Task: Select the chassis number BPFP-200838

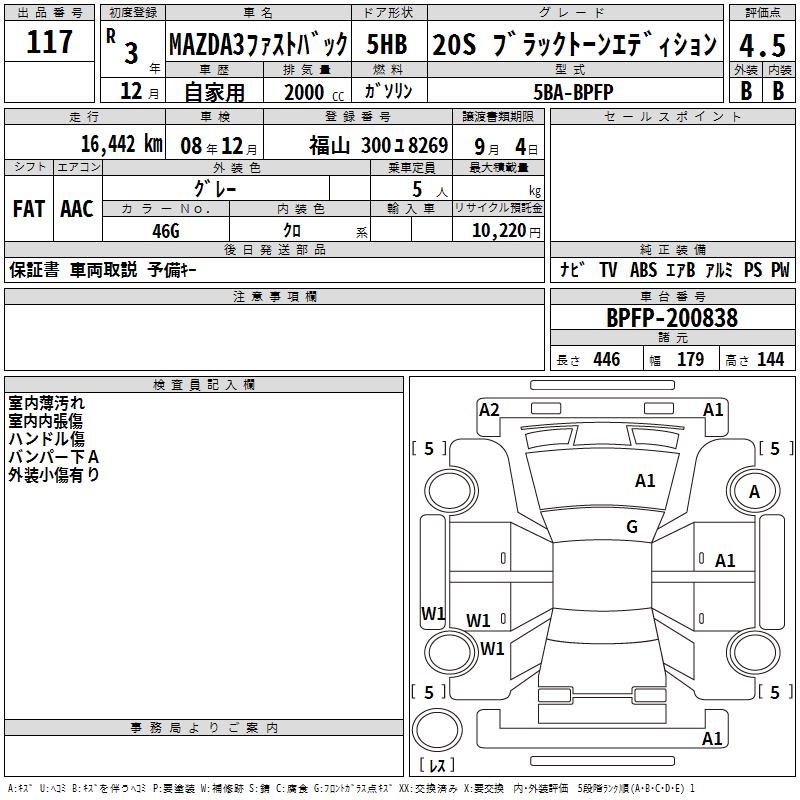Action: [x=672, y=318]
